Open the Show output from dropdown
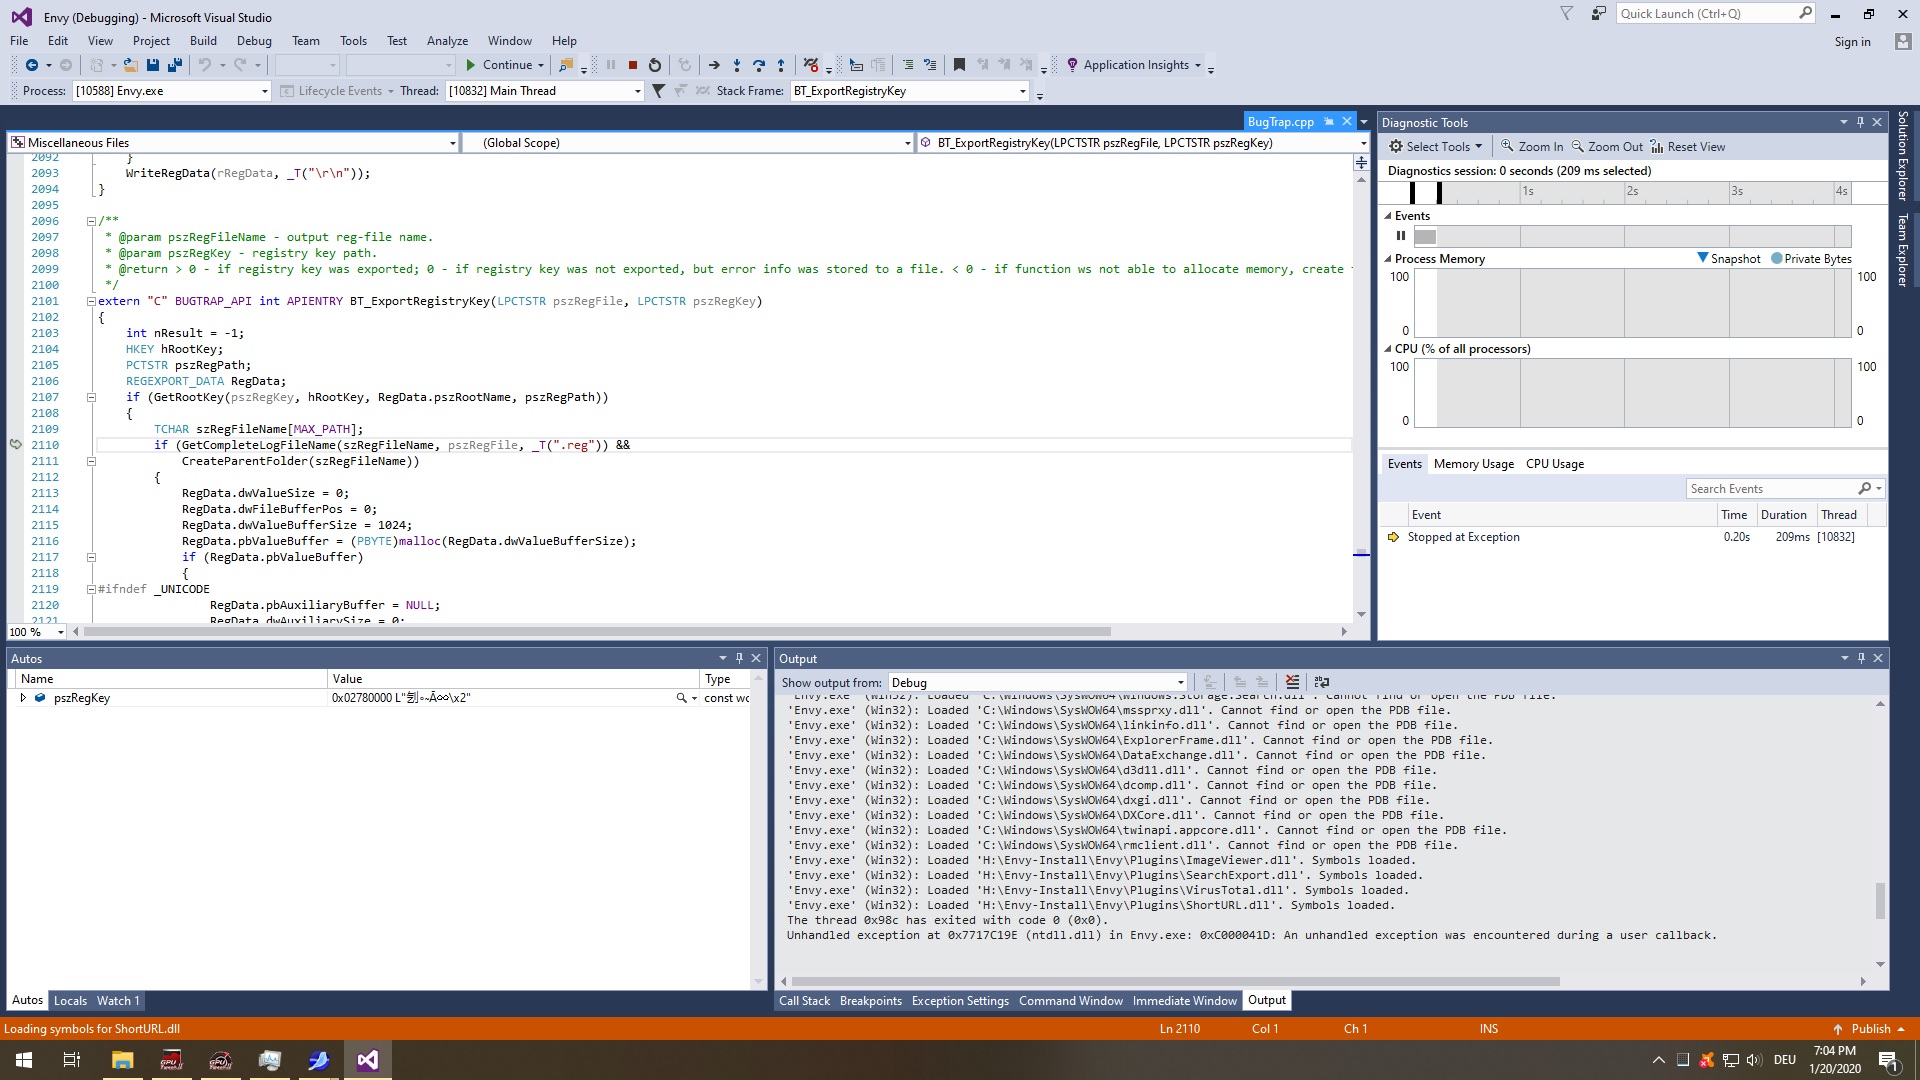The image size is (1920, 1080). pyautogui.click(x=1180, y=683)
